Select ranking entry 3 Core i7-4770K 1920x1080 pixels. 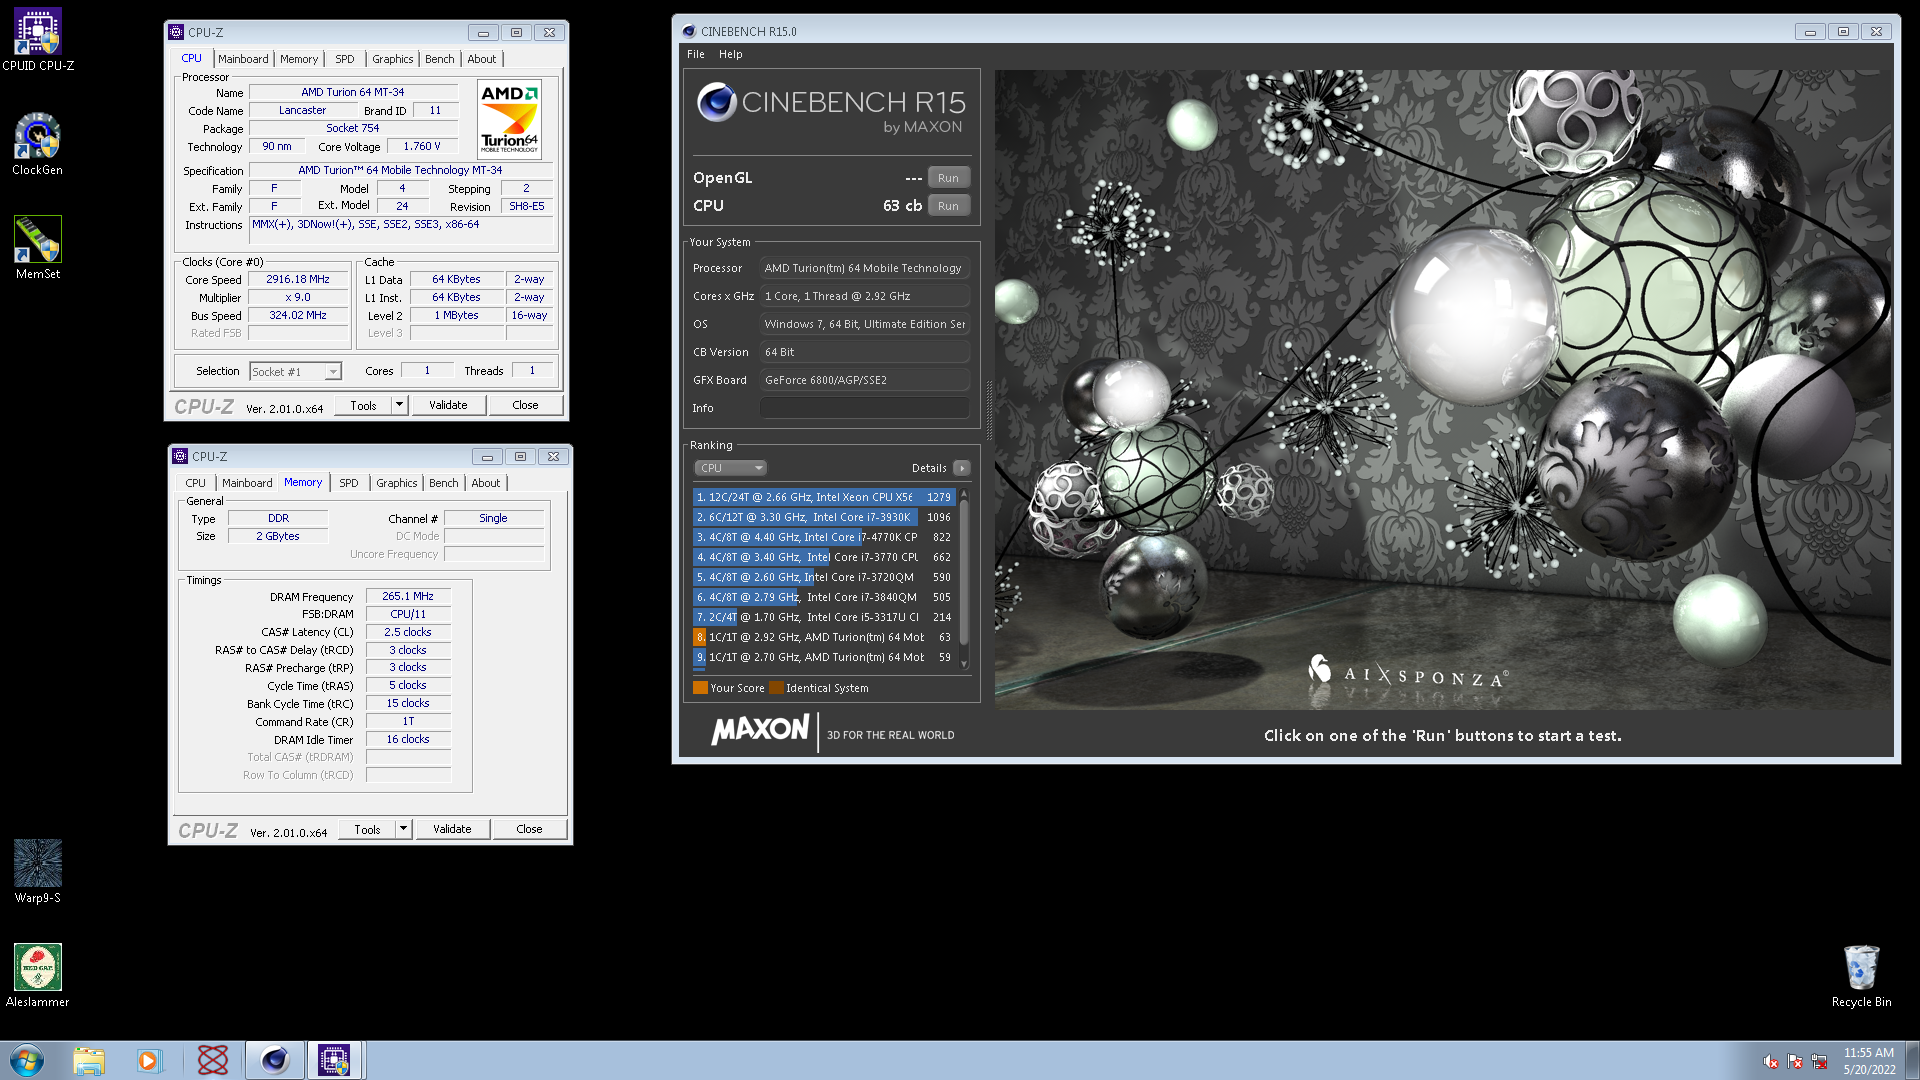[x=824, y=537]
